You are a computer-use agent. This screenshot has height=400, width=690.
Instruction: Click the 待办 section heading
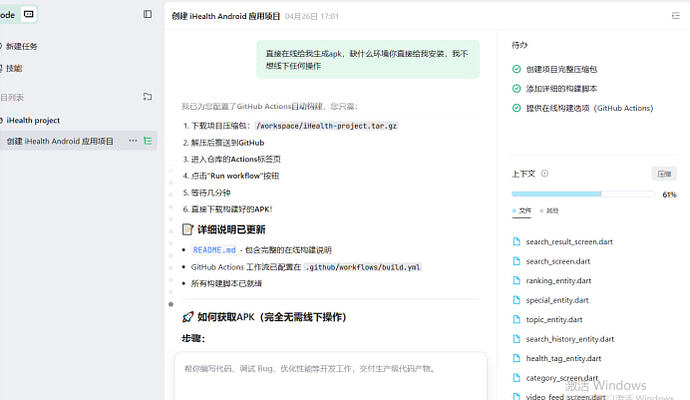[520, 45]
